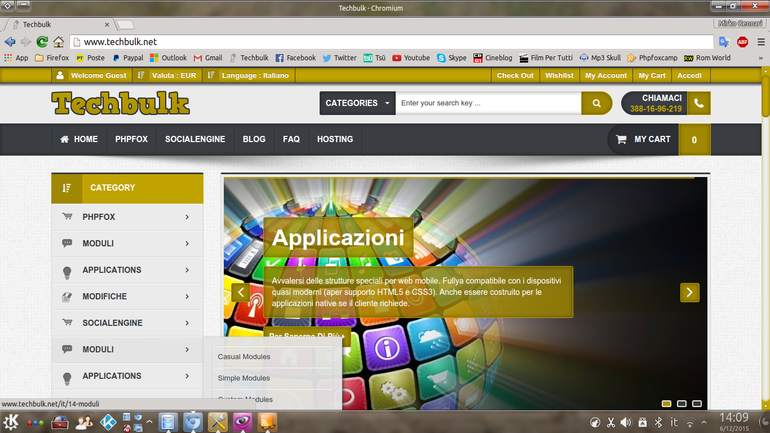Click the cart icon beside SOCIALENGINE category

(67, 323)
